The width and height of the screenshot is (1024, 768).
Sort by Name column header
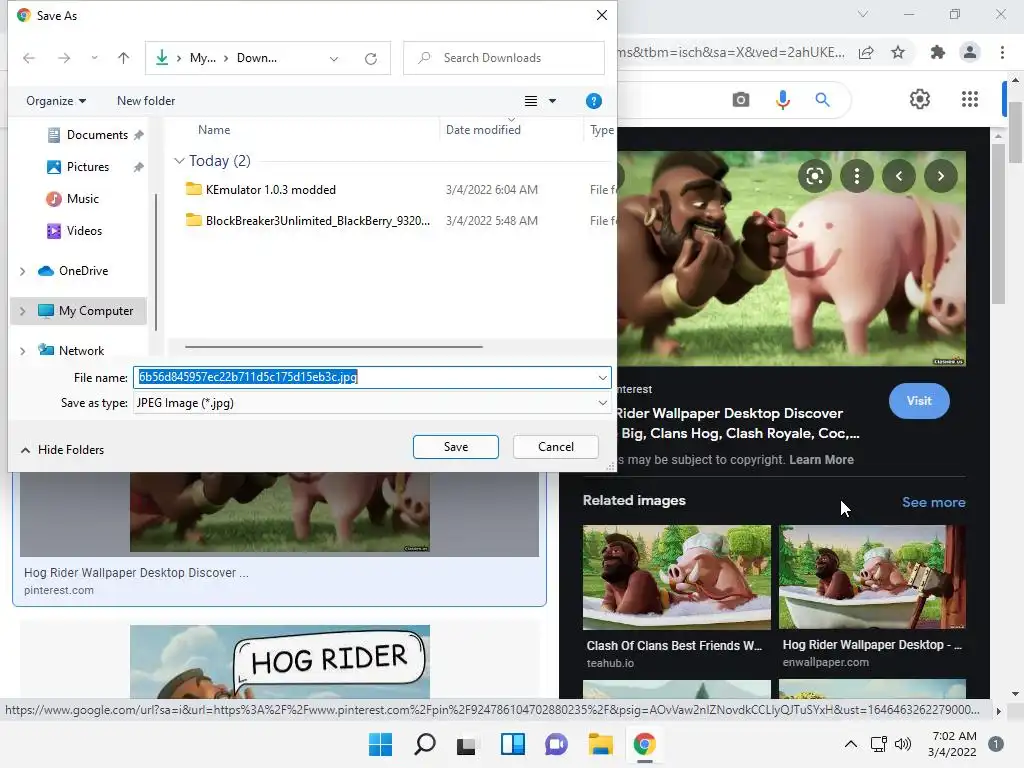pos(214,130)
